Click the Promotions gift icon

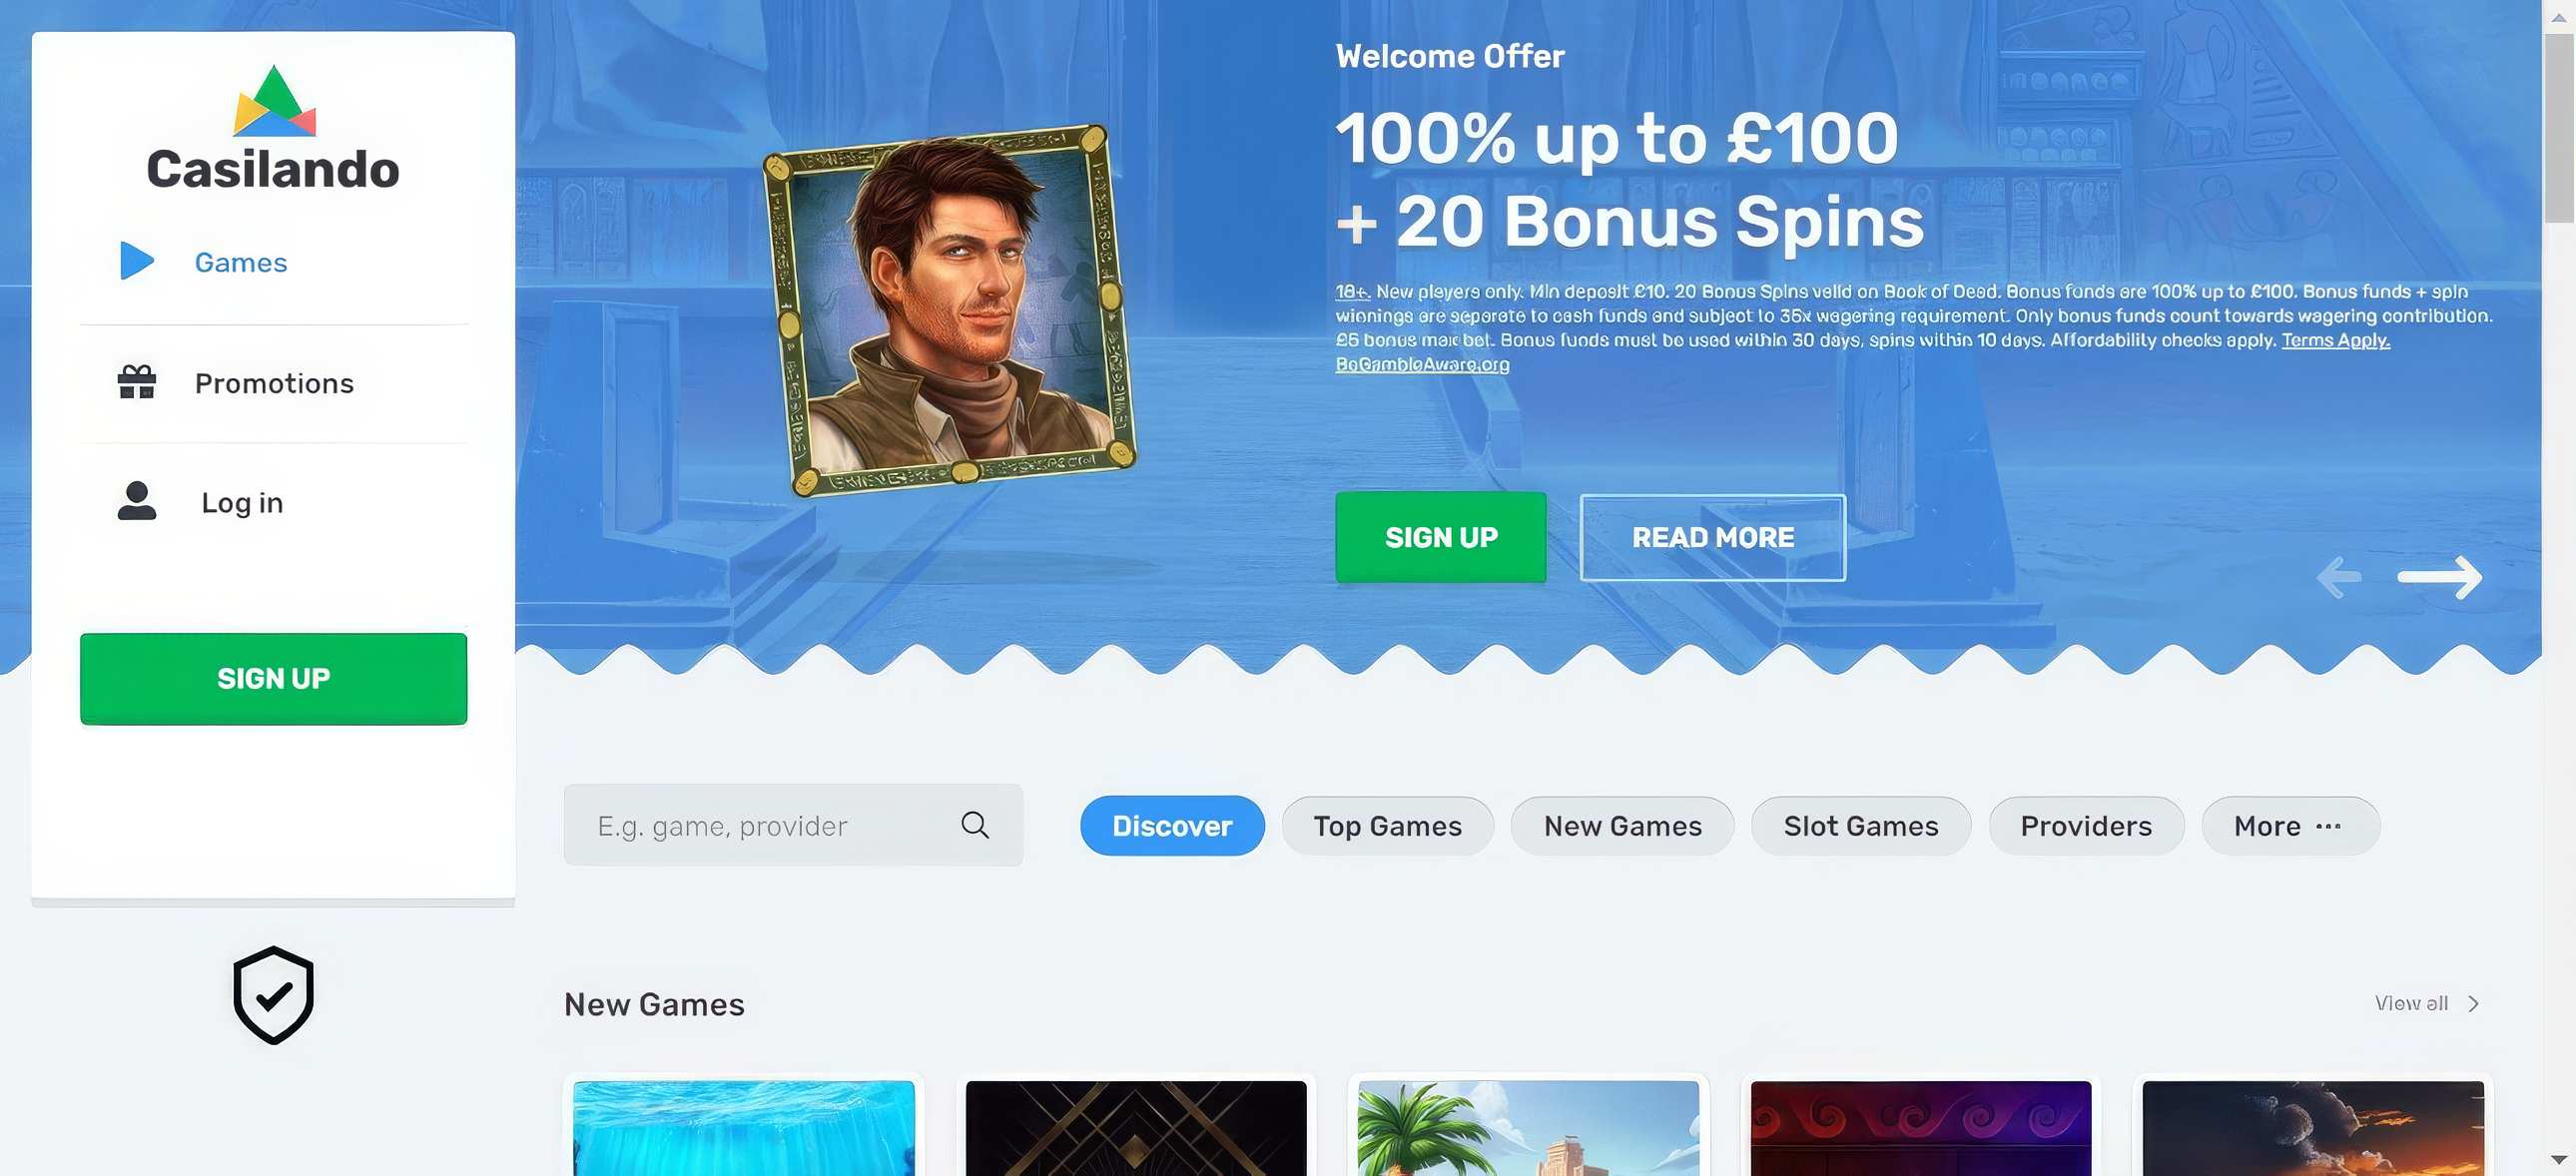[137, 382]
